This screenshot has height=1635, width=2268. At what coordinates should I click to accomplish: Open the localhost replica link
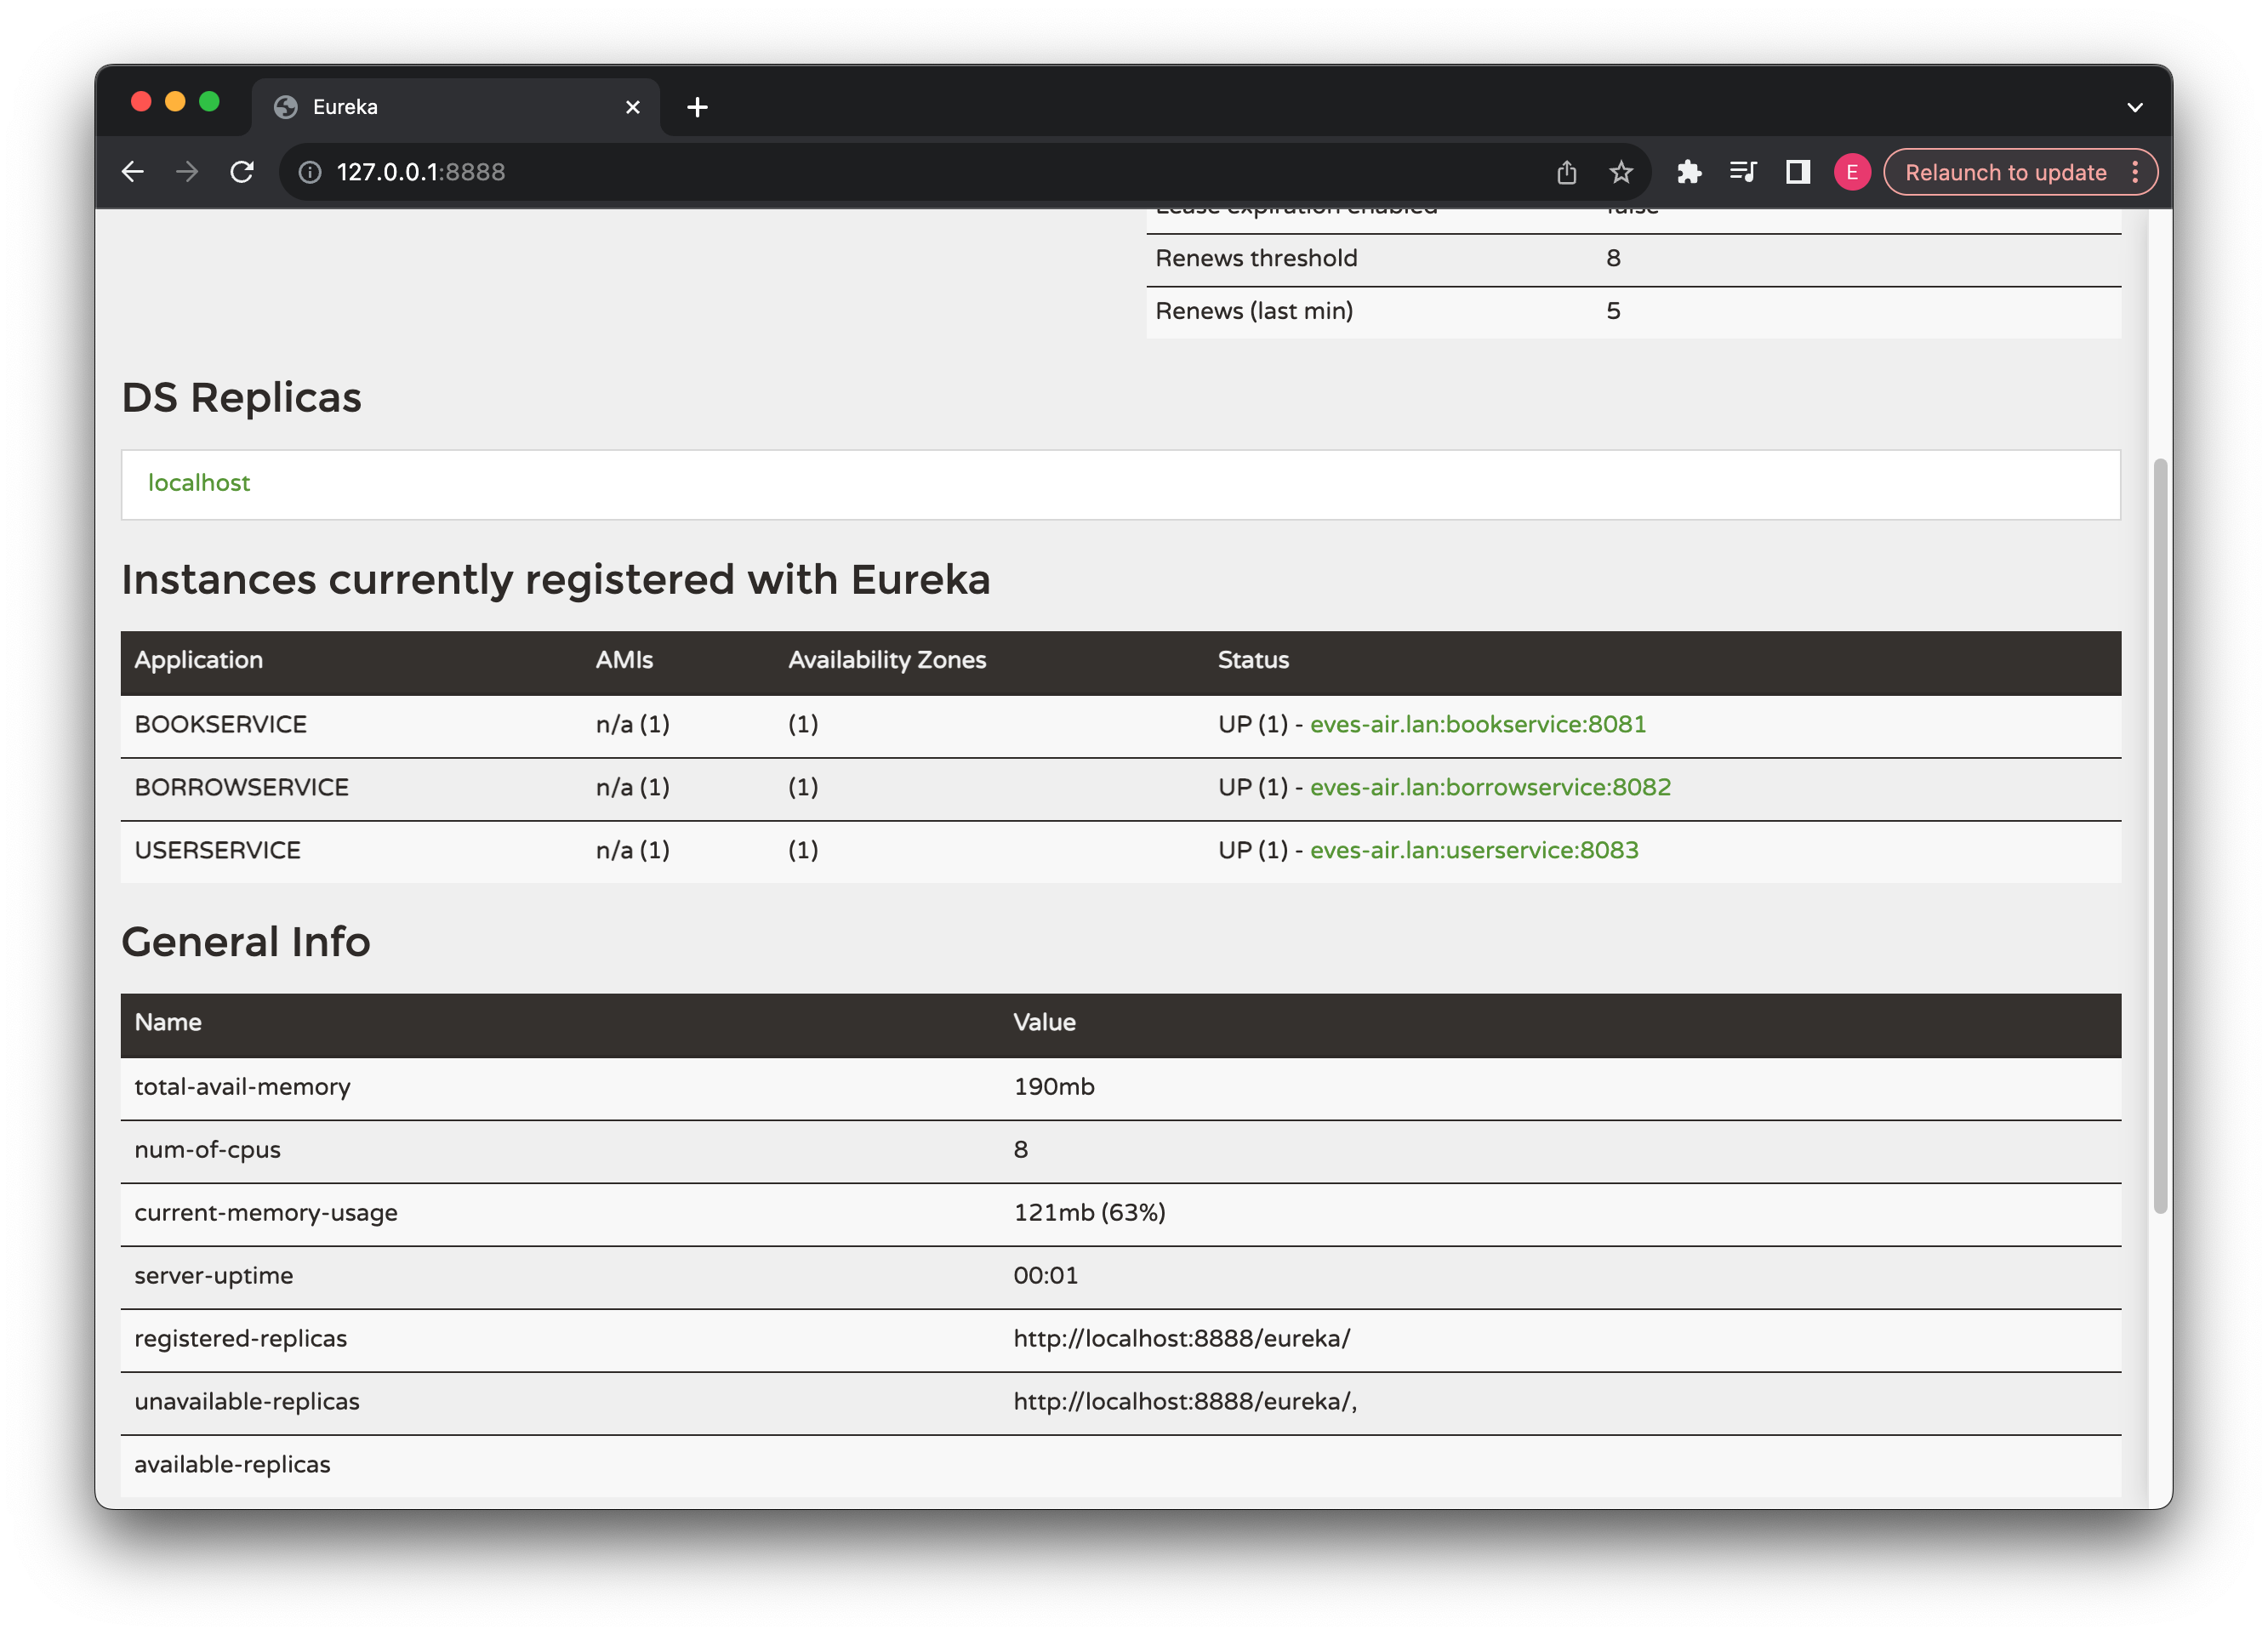pos(199,483)
